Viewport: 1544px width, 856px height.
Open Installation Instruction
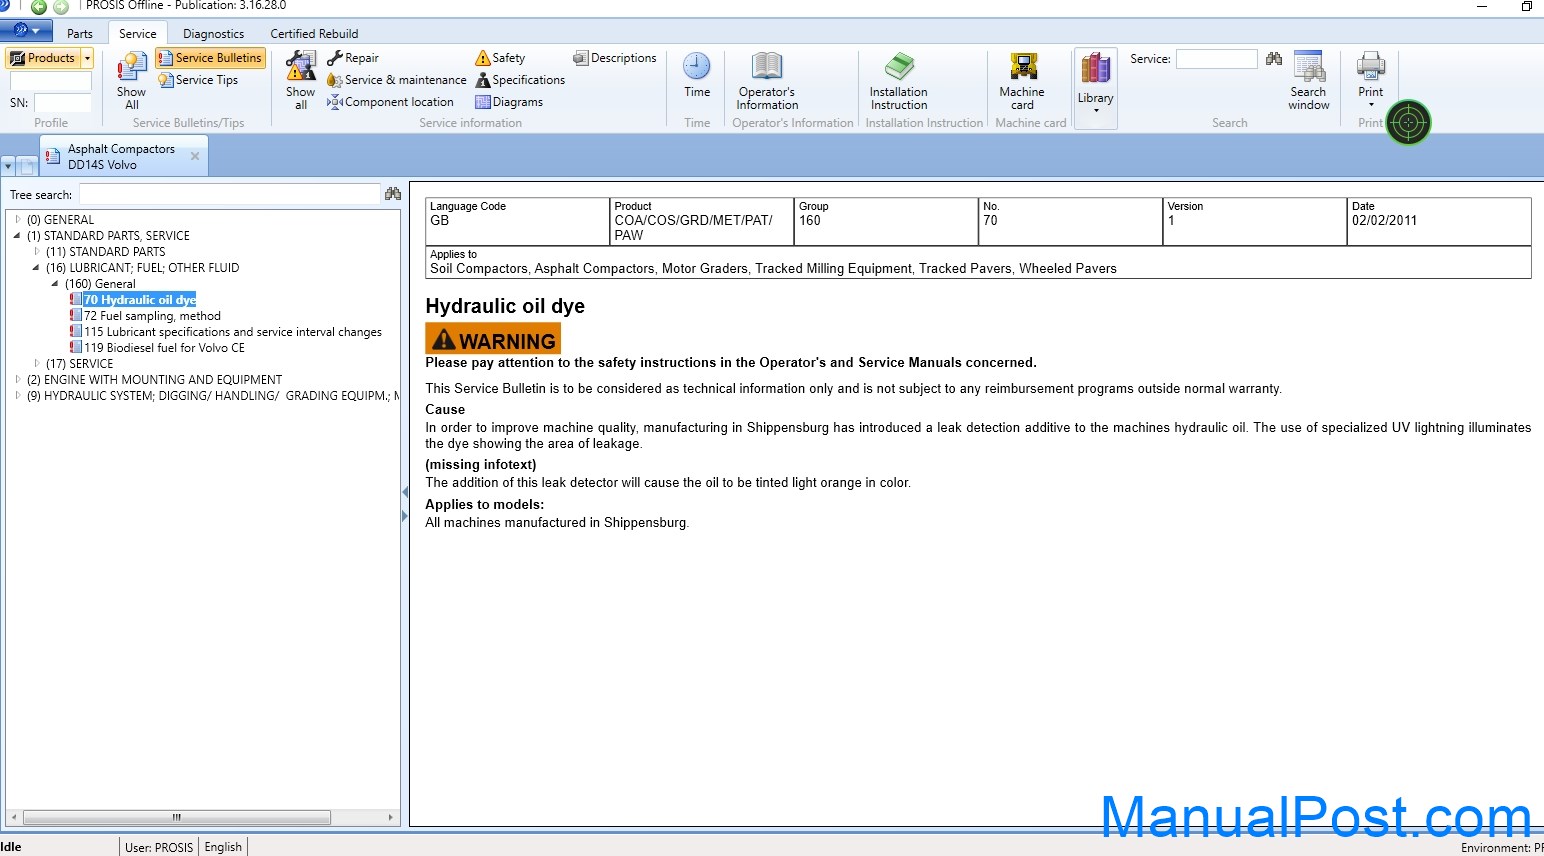[899, 80]
